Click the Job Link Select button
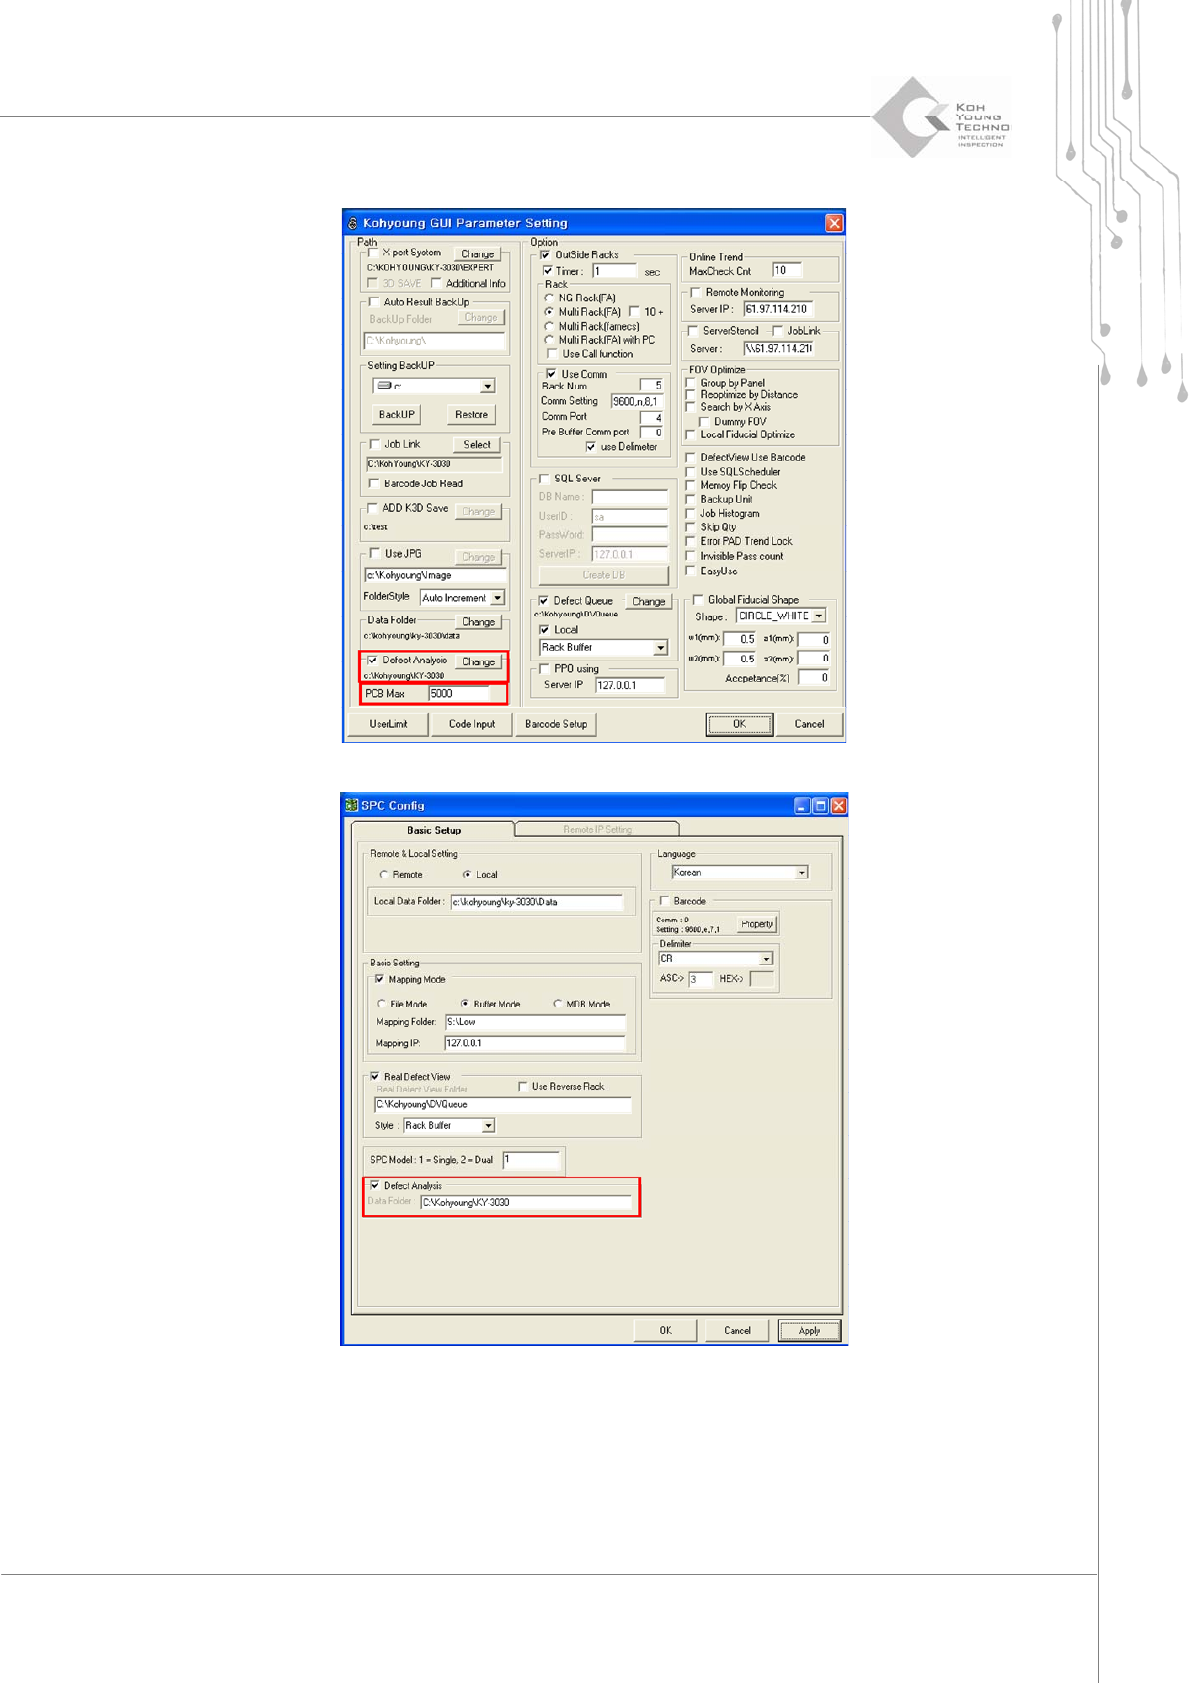This screenshot has height=1683, width=1190. [x=477, y=445]
